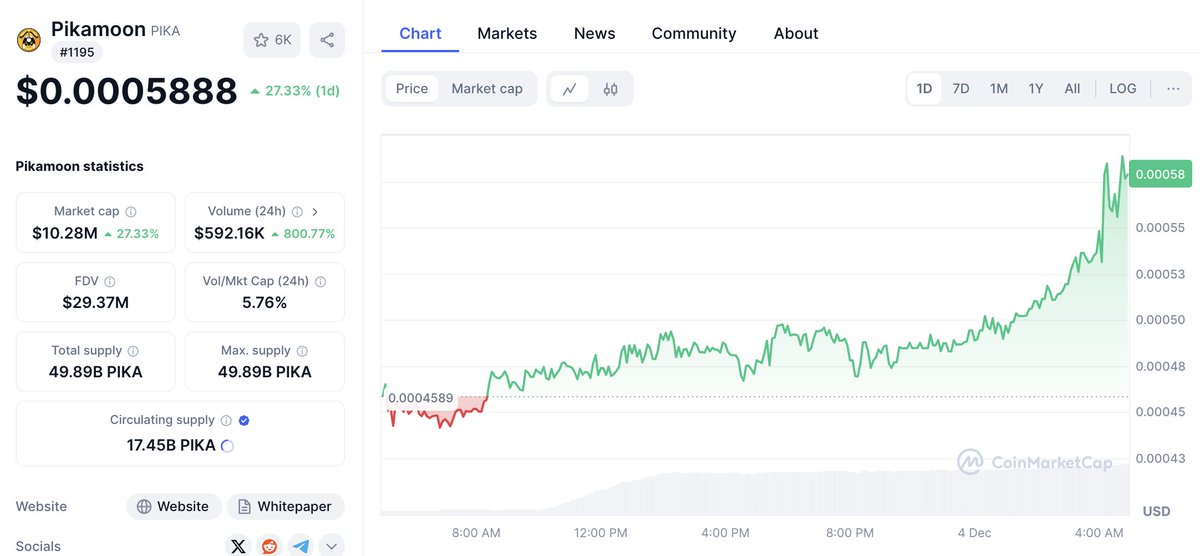Switch chart to Market cap view
This screenshot has height=556, width=1200.
pyautogui.click(x=487, y=89)
